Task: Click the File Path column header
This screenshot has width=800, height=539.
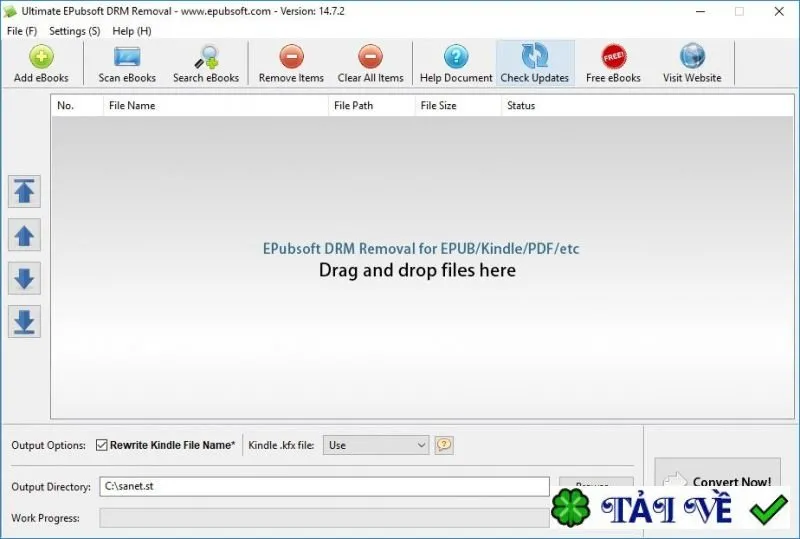Action: [371, 106]
